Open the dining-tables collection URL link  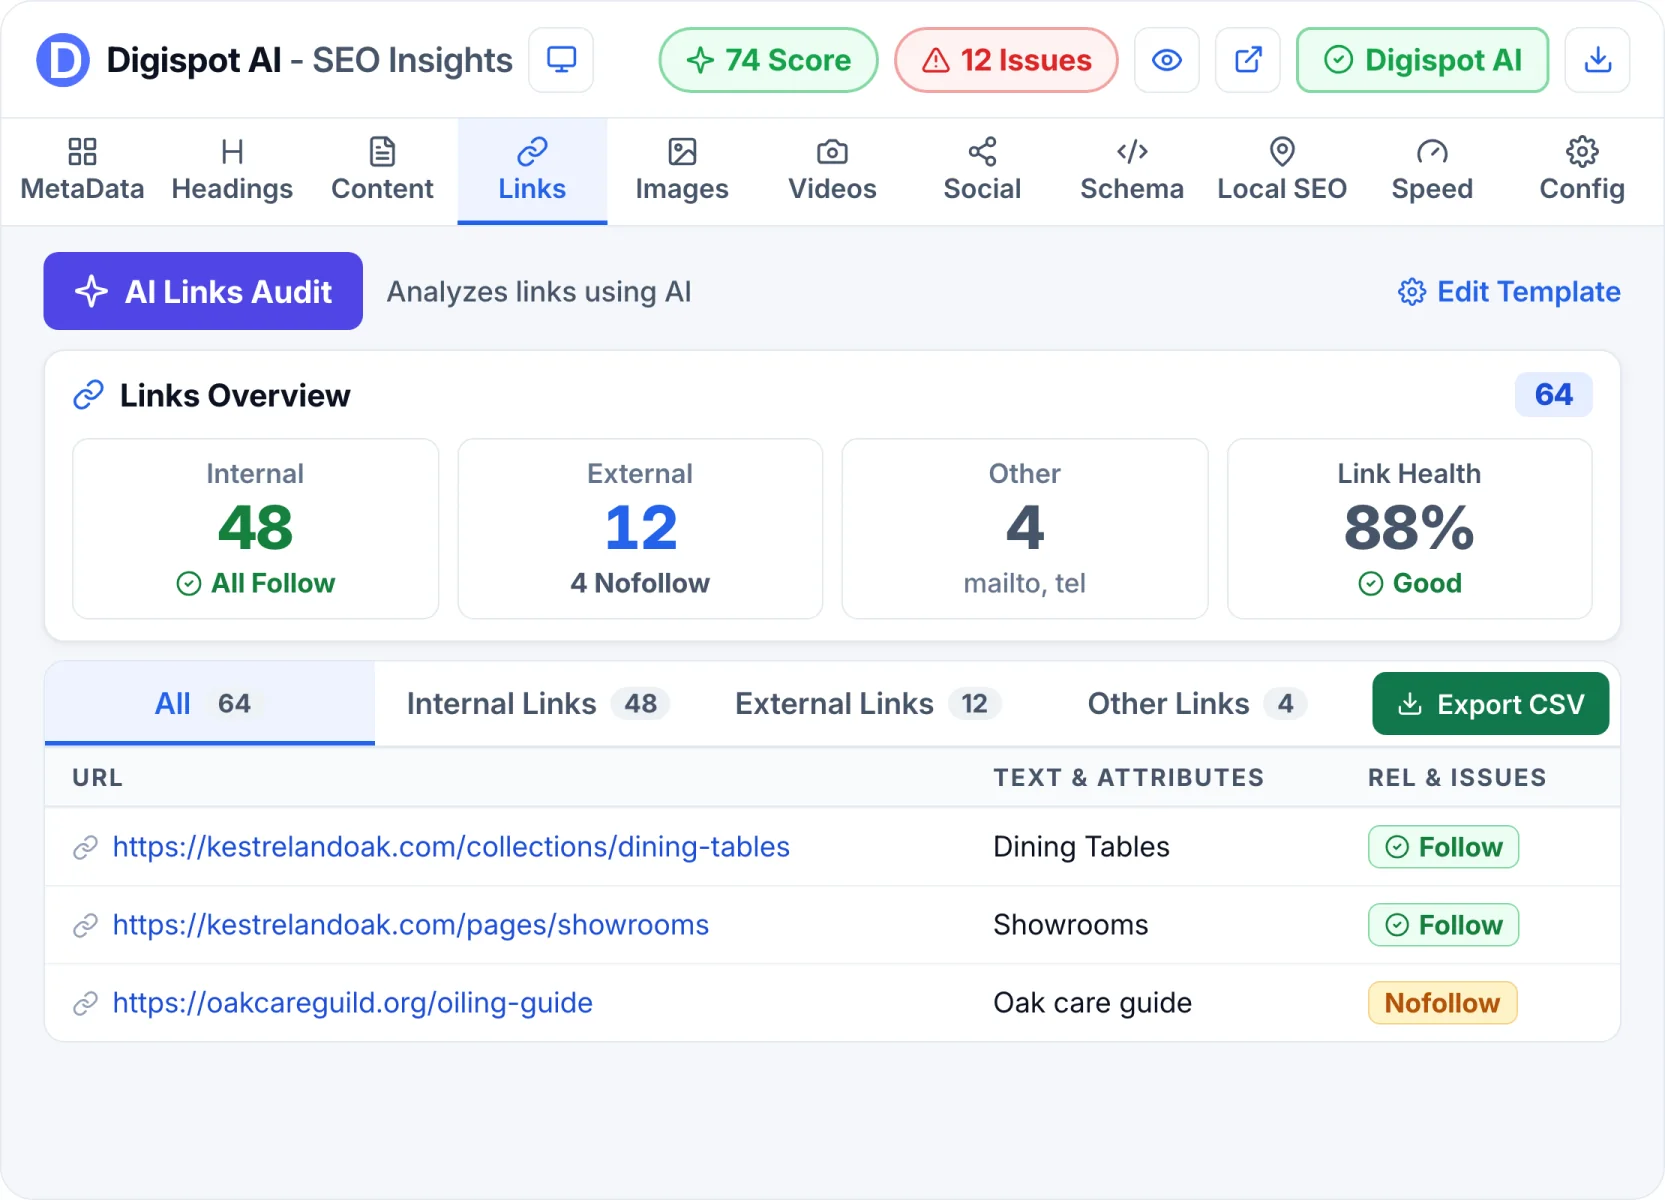451,847
